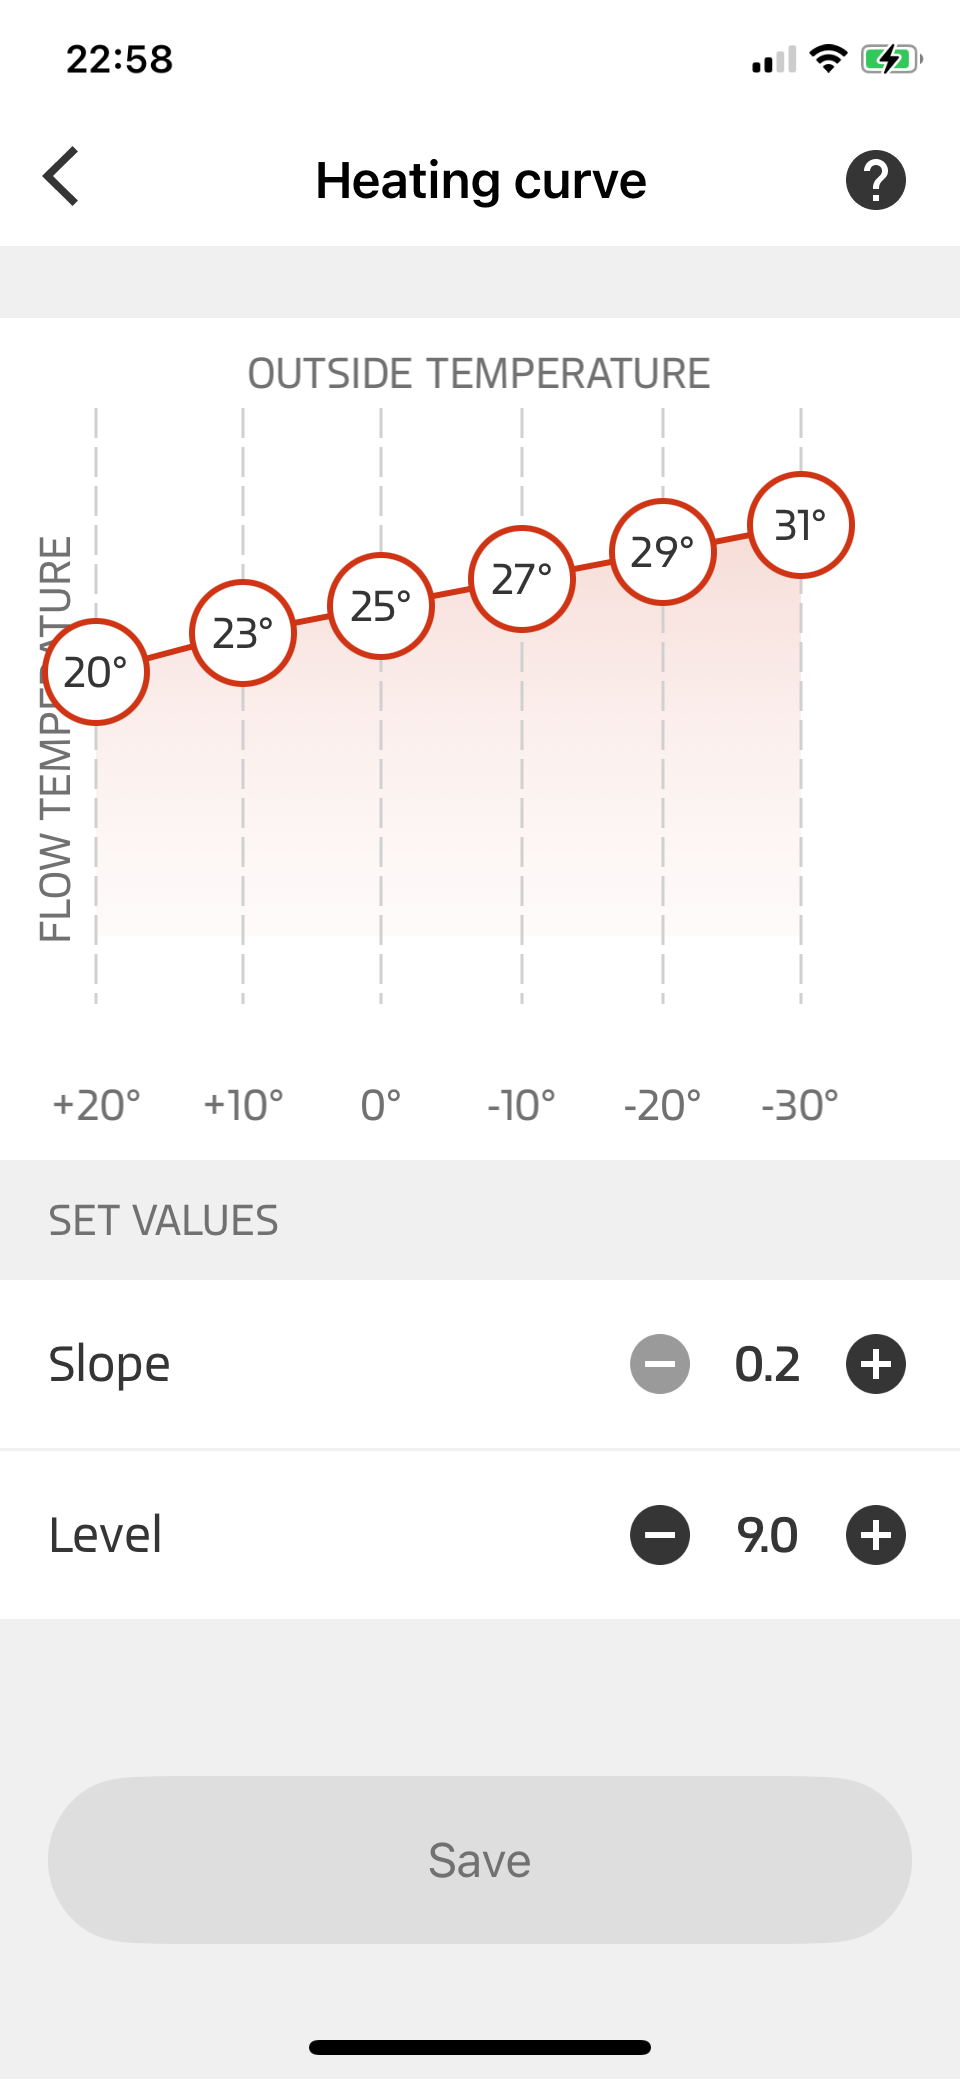Decrease Slope with the minus button
Screen dimensions: 960x2079
(660, 1364)
